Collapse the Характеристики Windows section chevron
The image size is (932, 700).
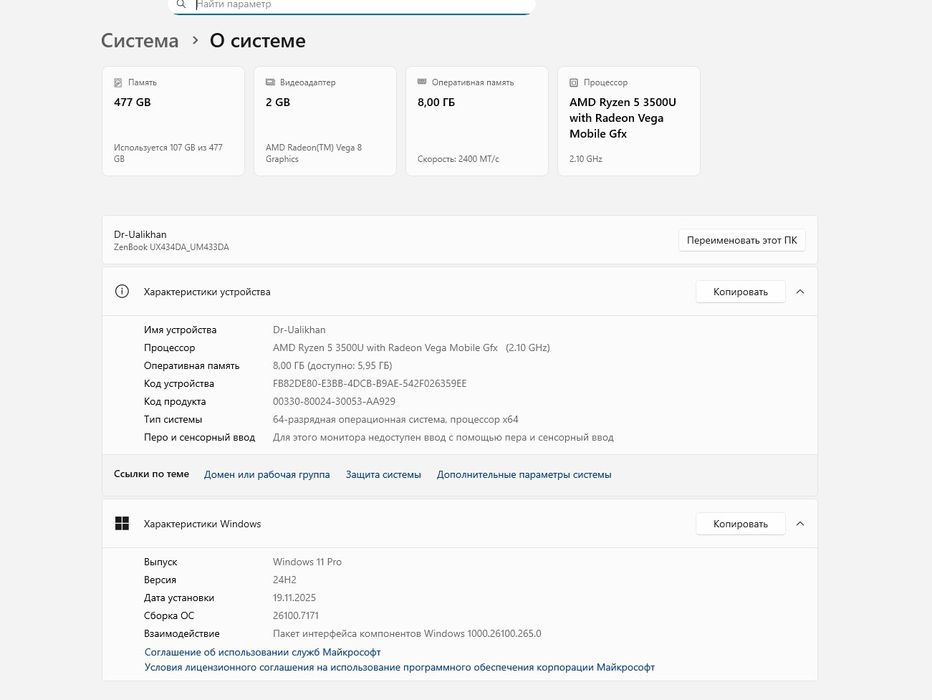click(x=800, y=524)
